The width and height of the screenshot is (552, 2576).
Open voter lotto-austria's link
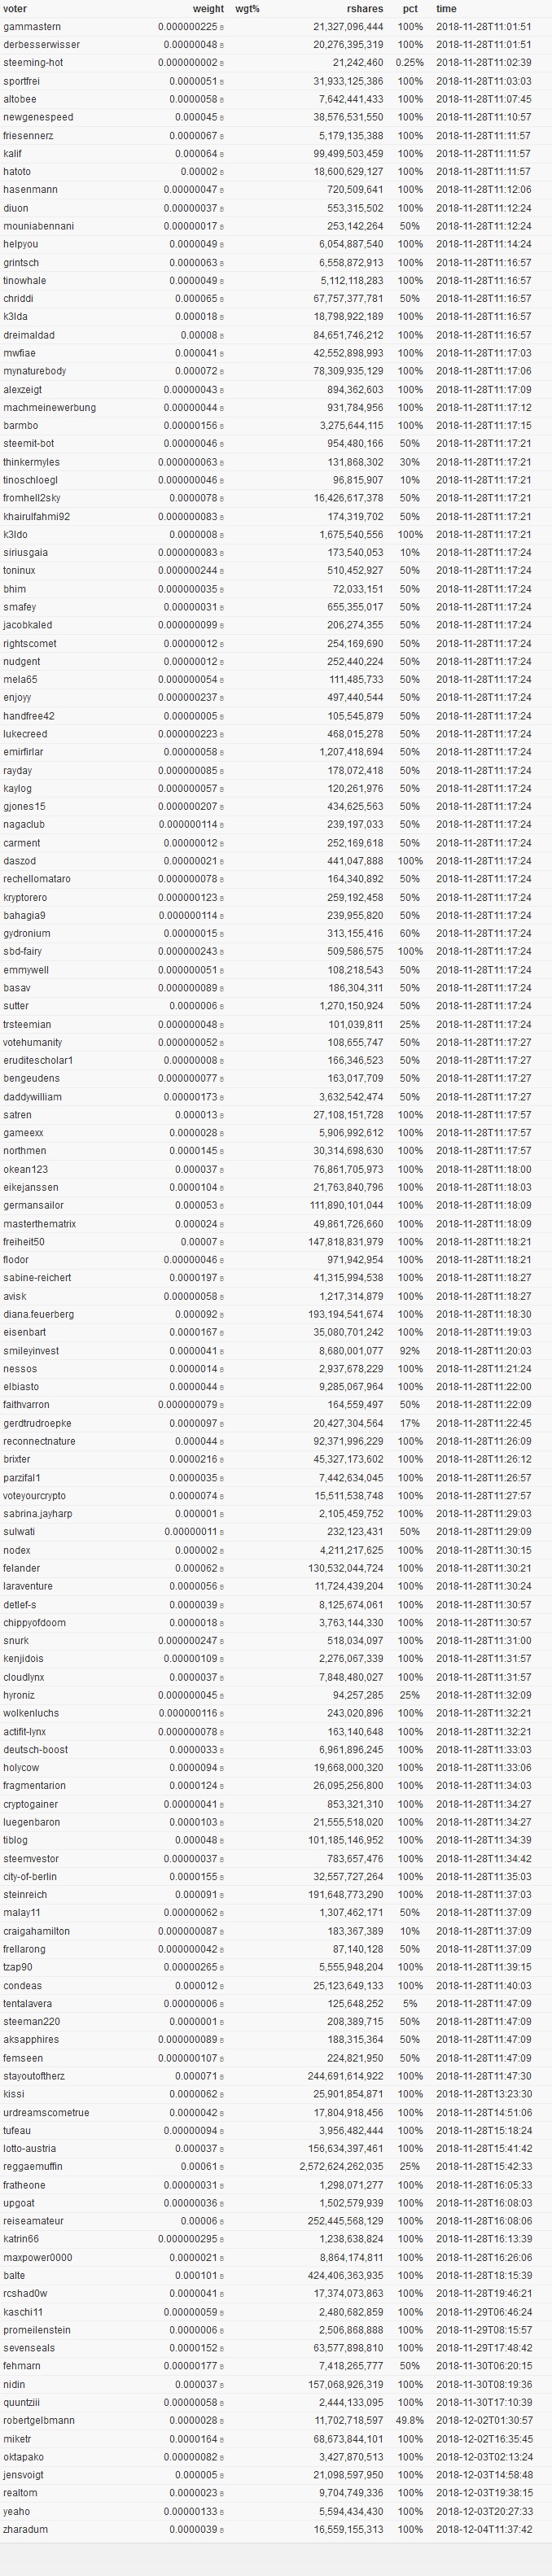30,2148
